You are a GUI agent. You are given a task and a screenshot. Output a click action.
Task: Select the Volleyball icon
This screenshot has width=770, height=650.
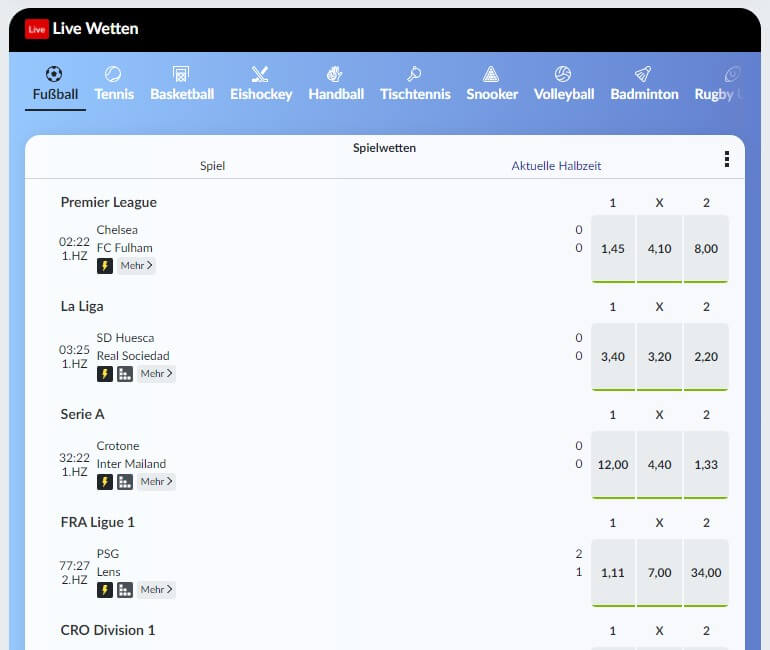coord(563,74)
